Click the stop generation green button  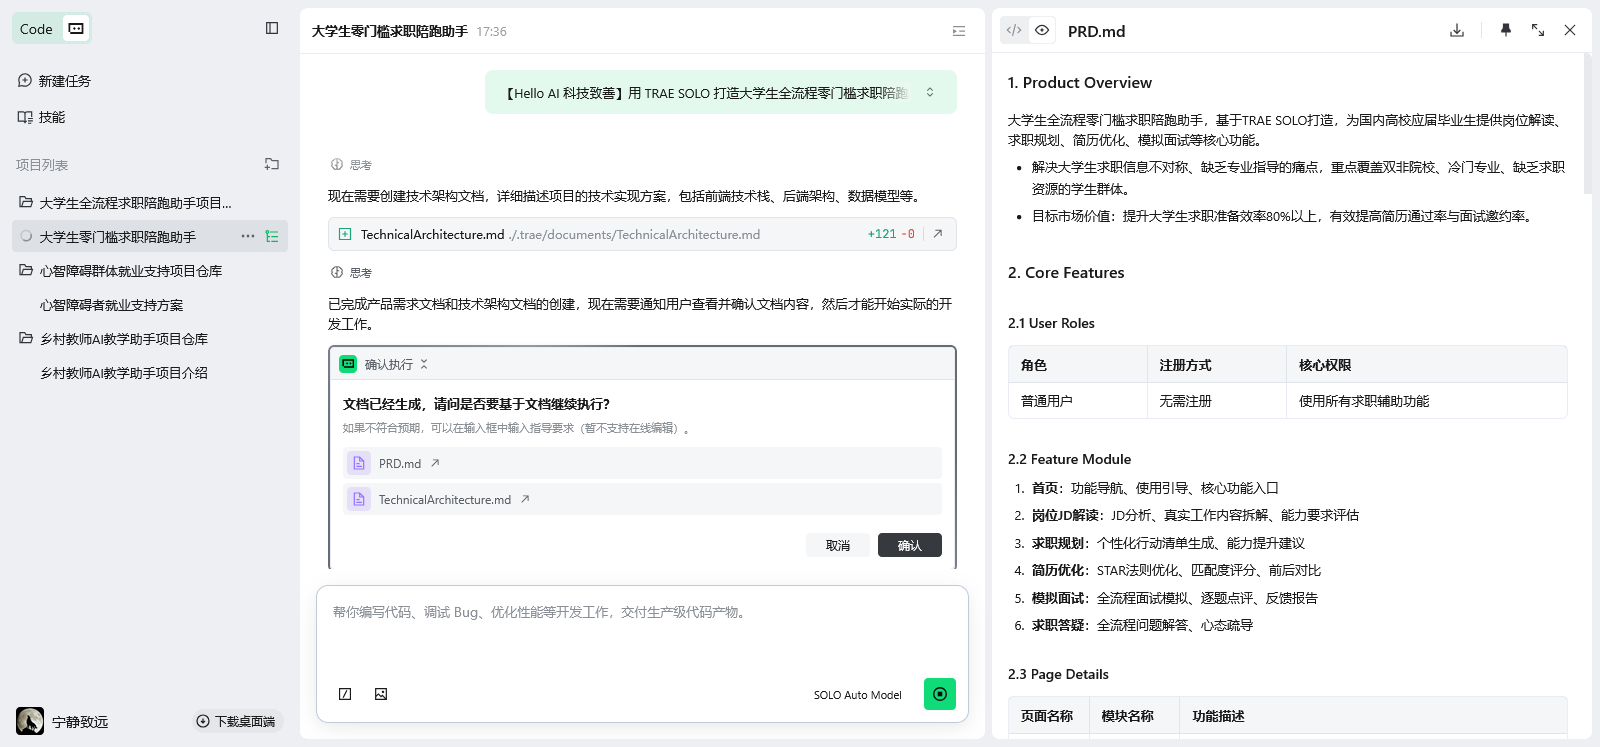pos(939,694)
